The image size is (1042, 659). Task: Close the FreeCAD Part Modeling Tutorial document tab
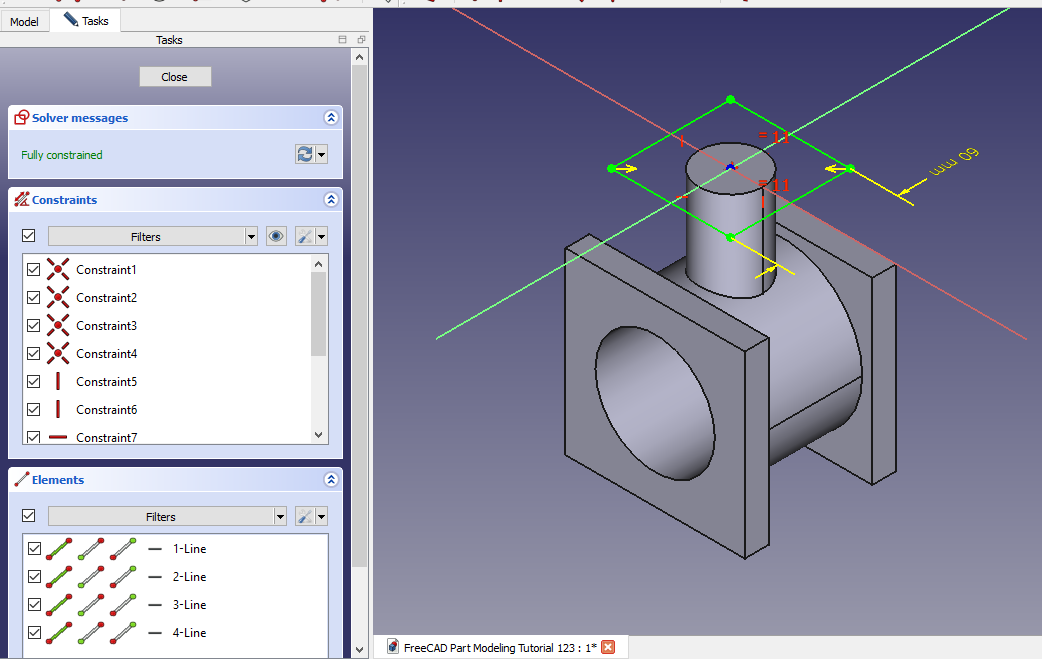[x=607, y=647]
